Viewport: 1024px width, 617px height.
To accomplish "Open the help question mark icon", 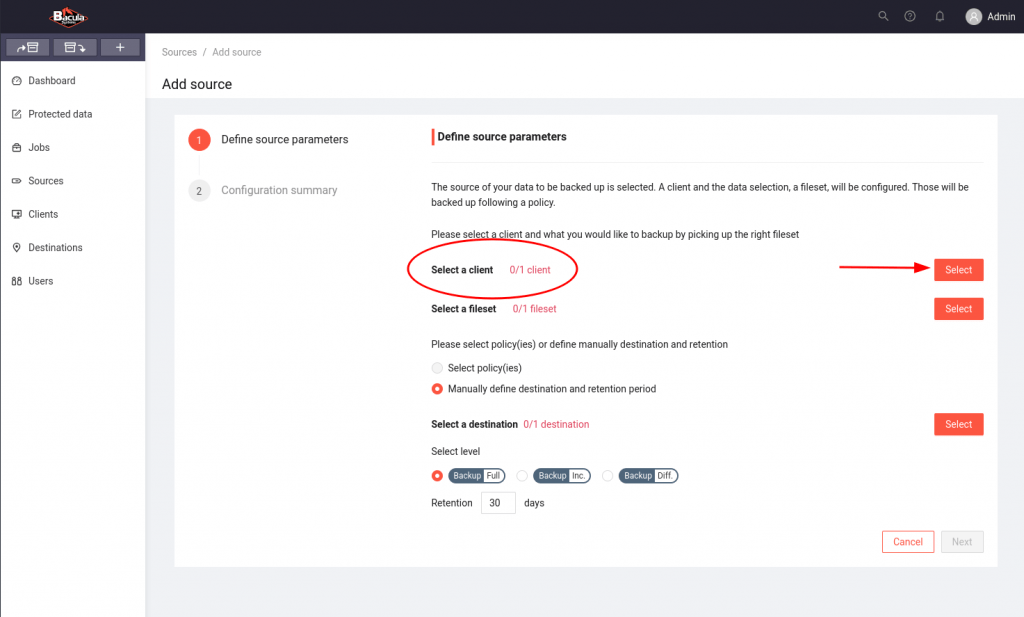I will (910, 16).
